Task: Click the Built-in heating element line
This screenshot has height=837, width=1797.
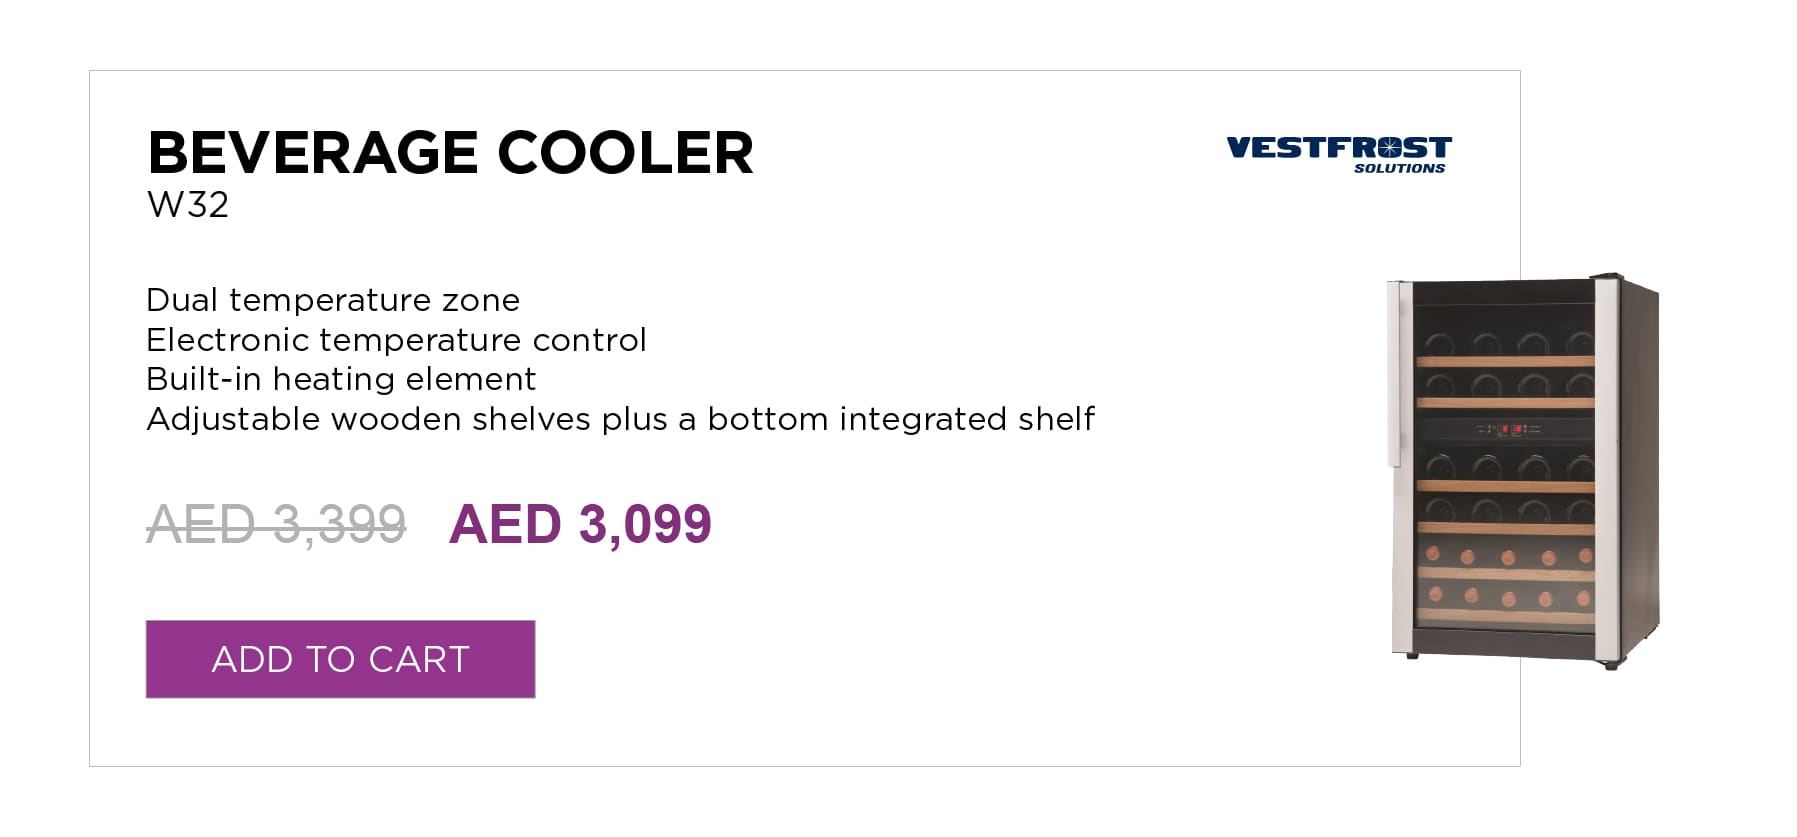Action: (341, 379)
